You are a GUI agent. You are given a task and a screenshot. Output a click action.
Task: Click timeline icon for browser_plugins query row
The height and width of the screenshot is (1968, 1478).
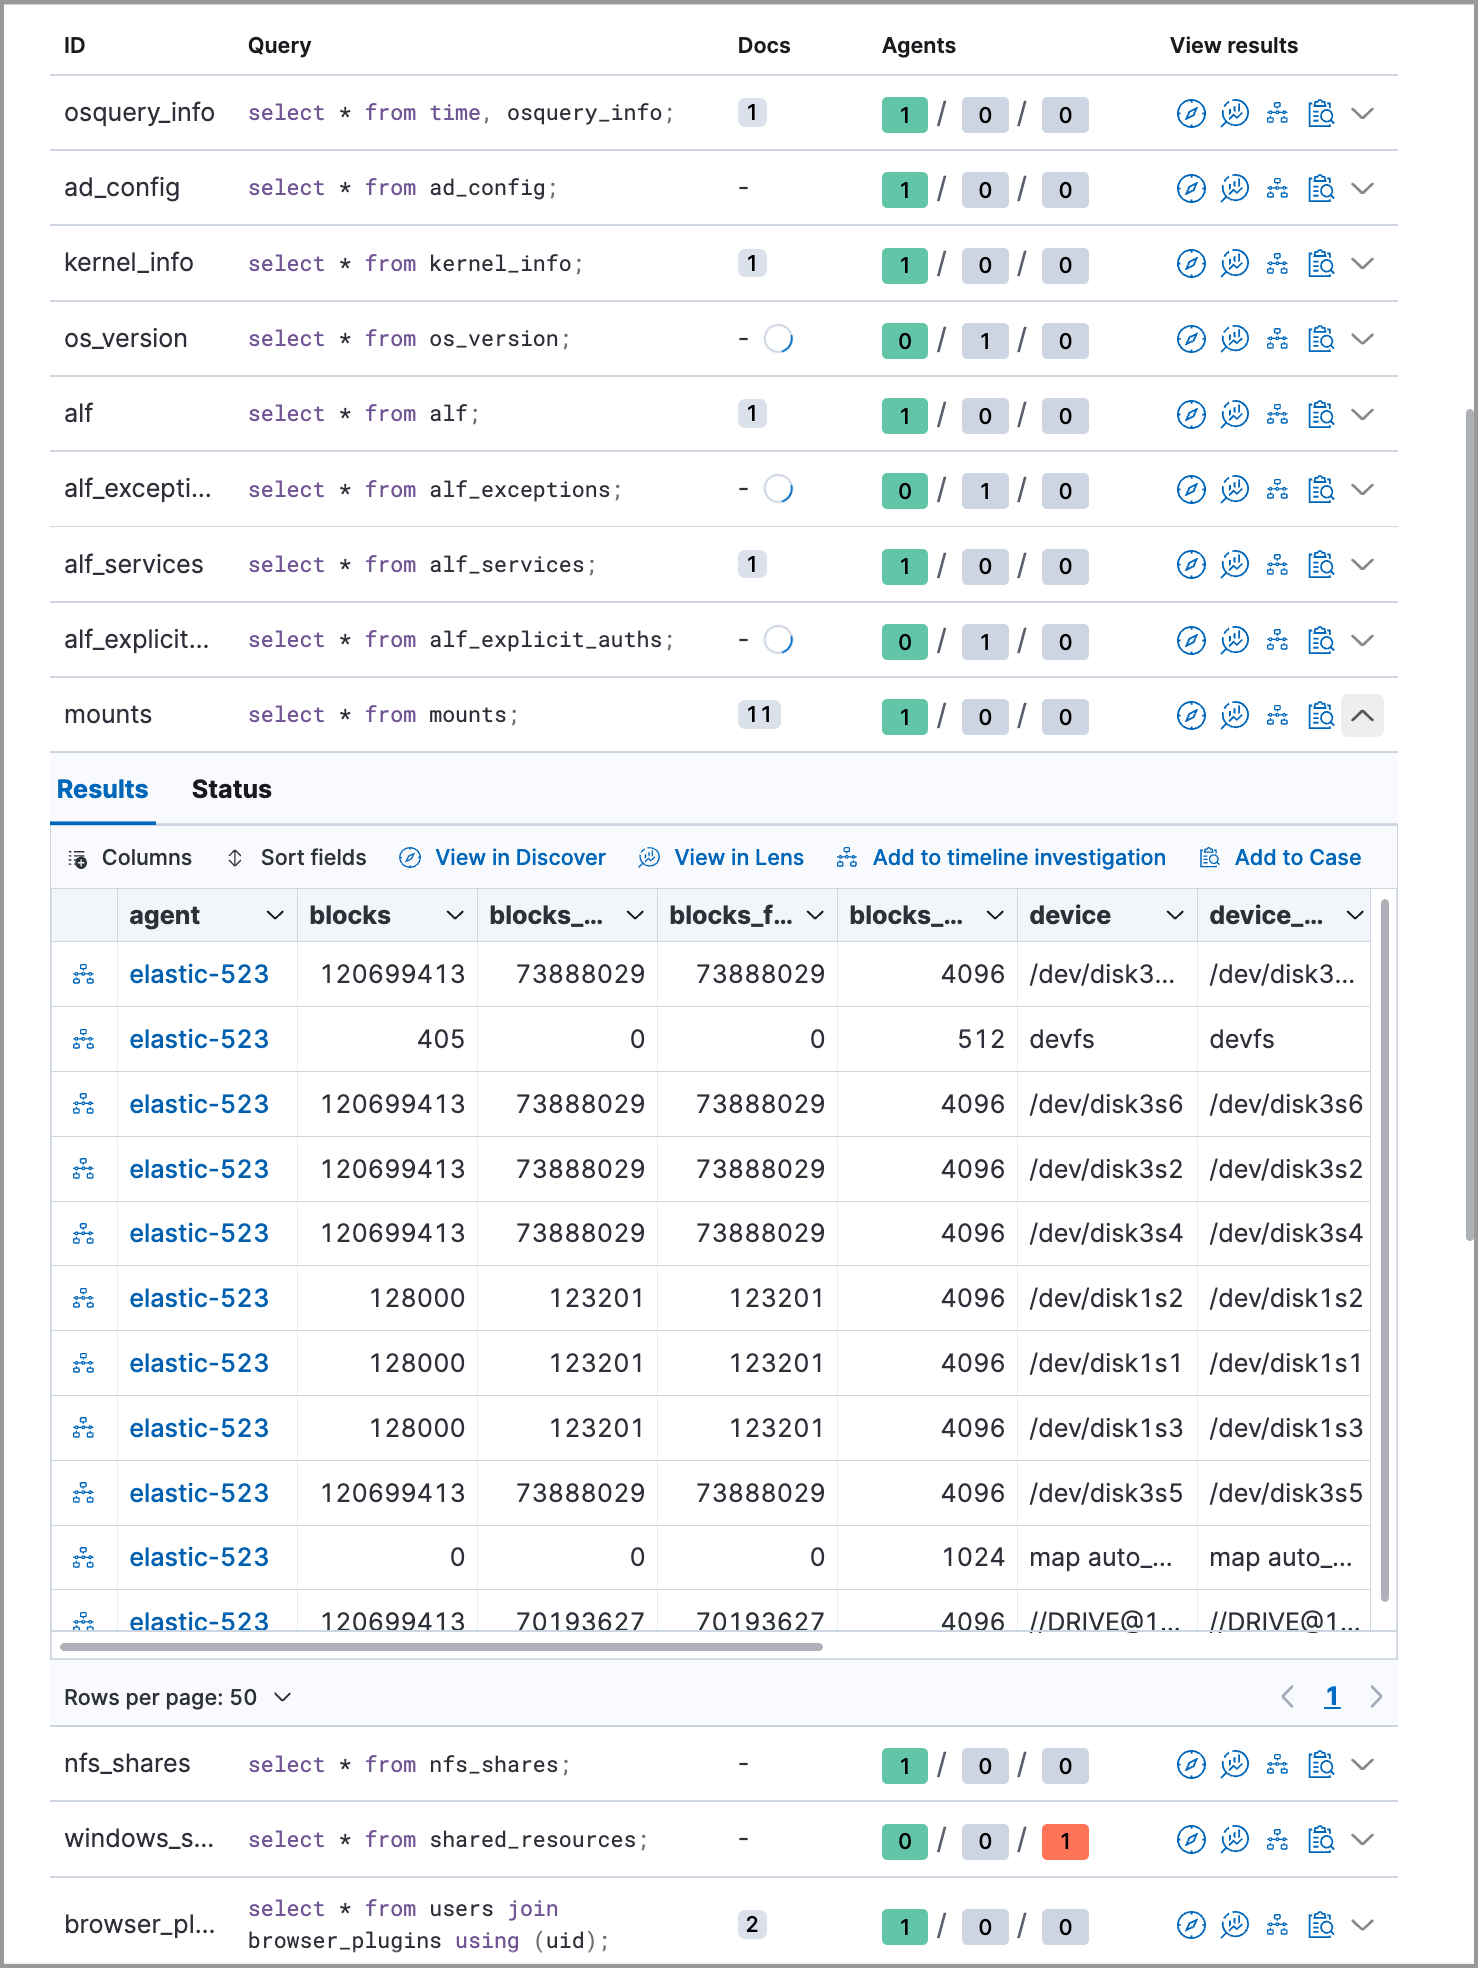pyautogui.click(x=1277, y=1925)
